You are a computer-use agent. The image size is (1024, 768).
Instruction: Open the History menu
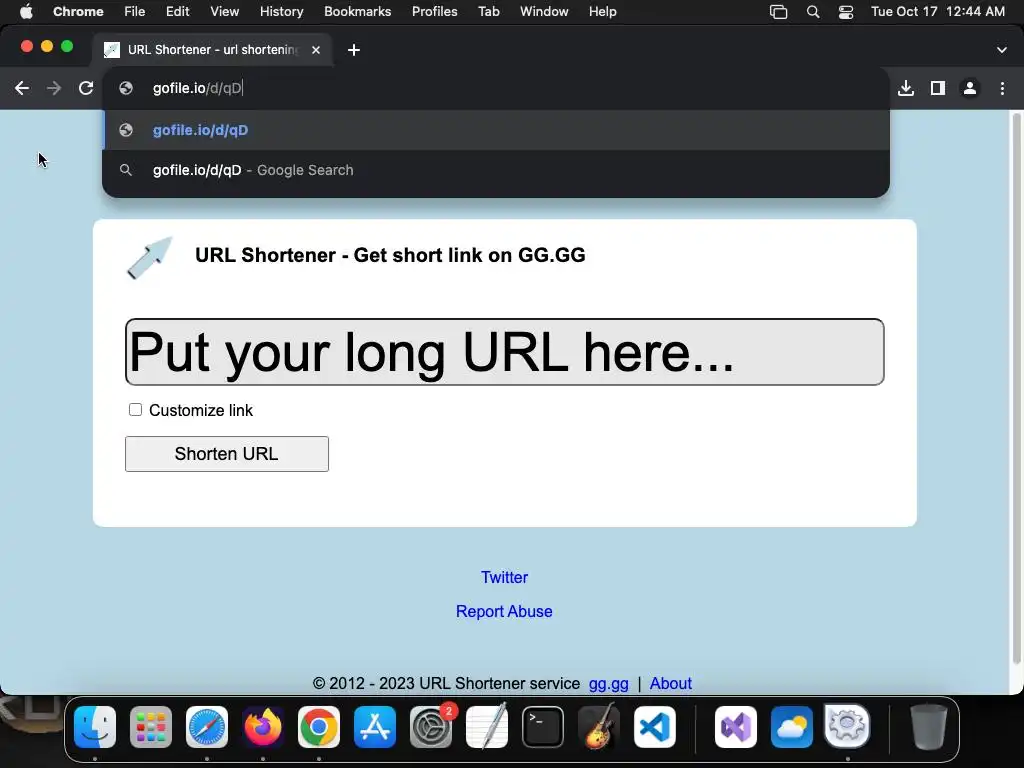[x=281, y=12]
